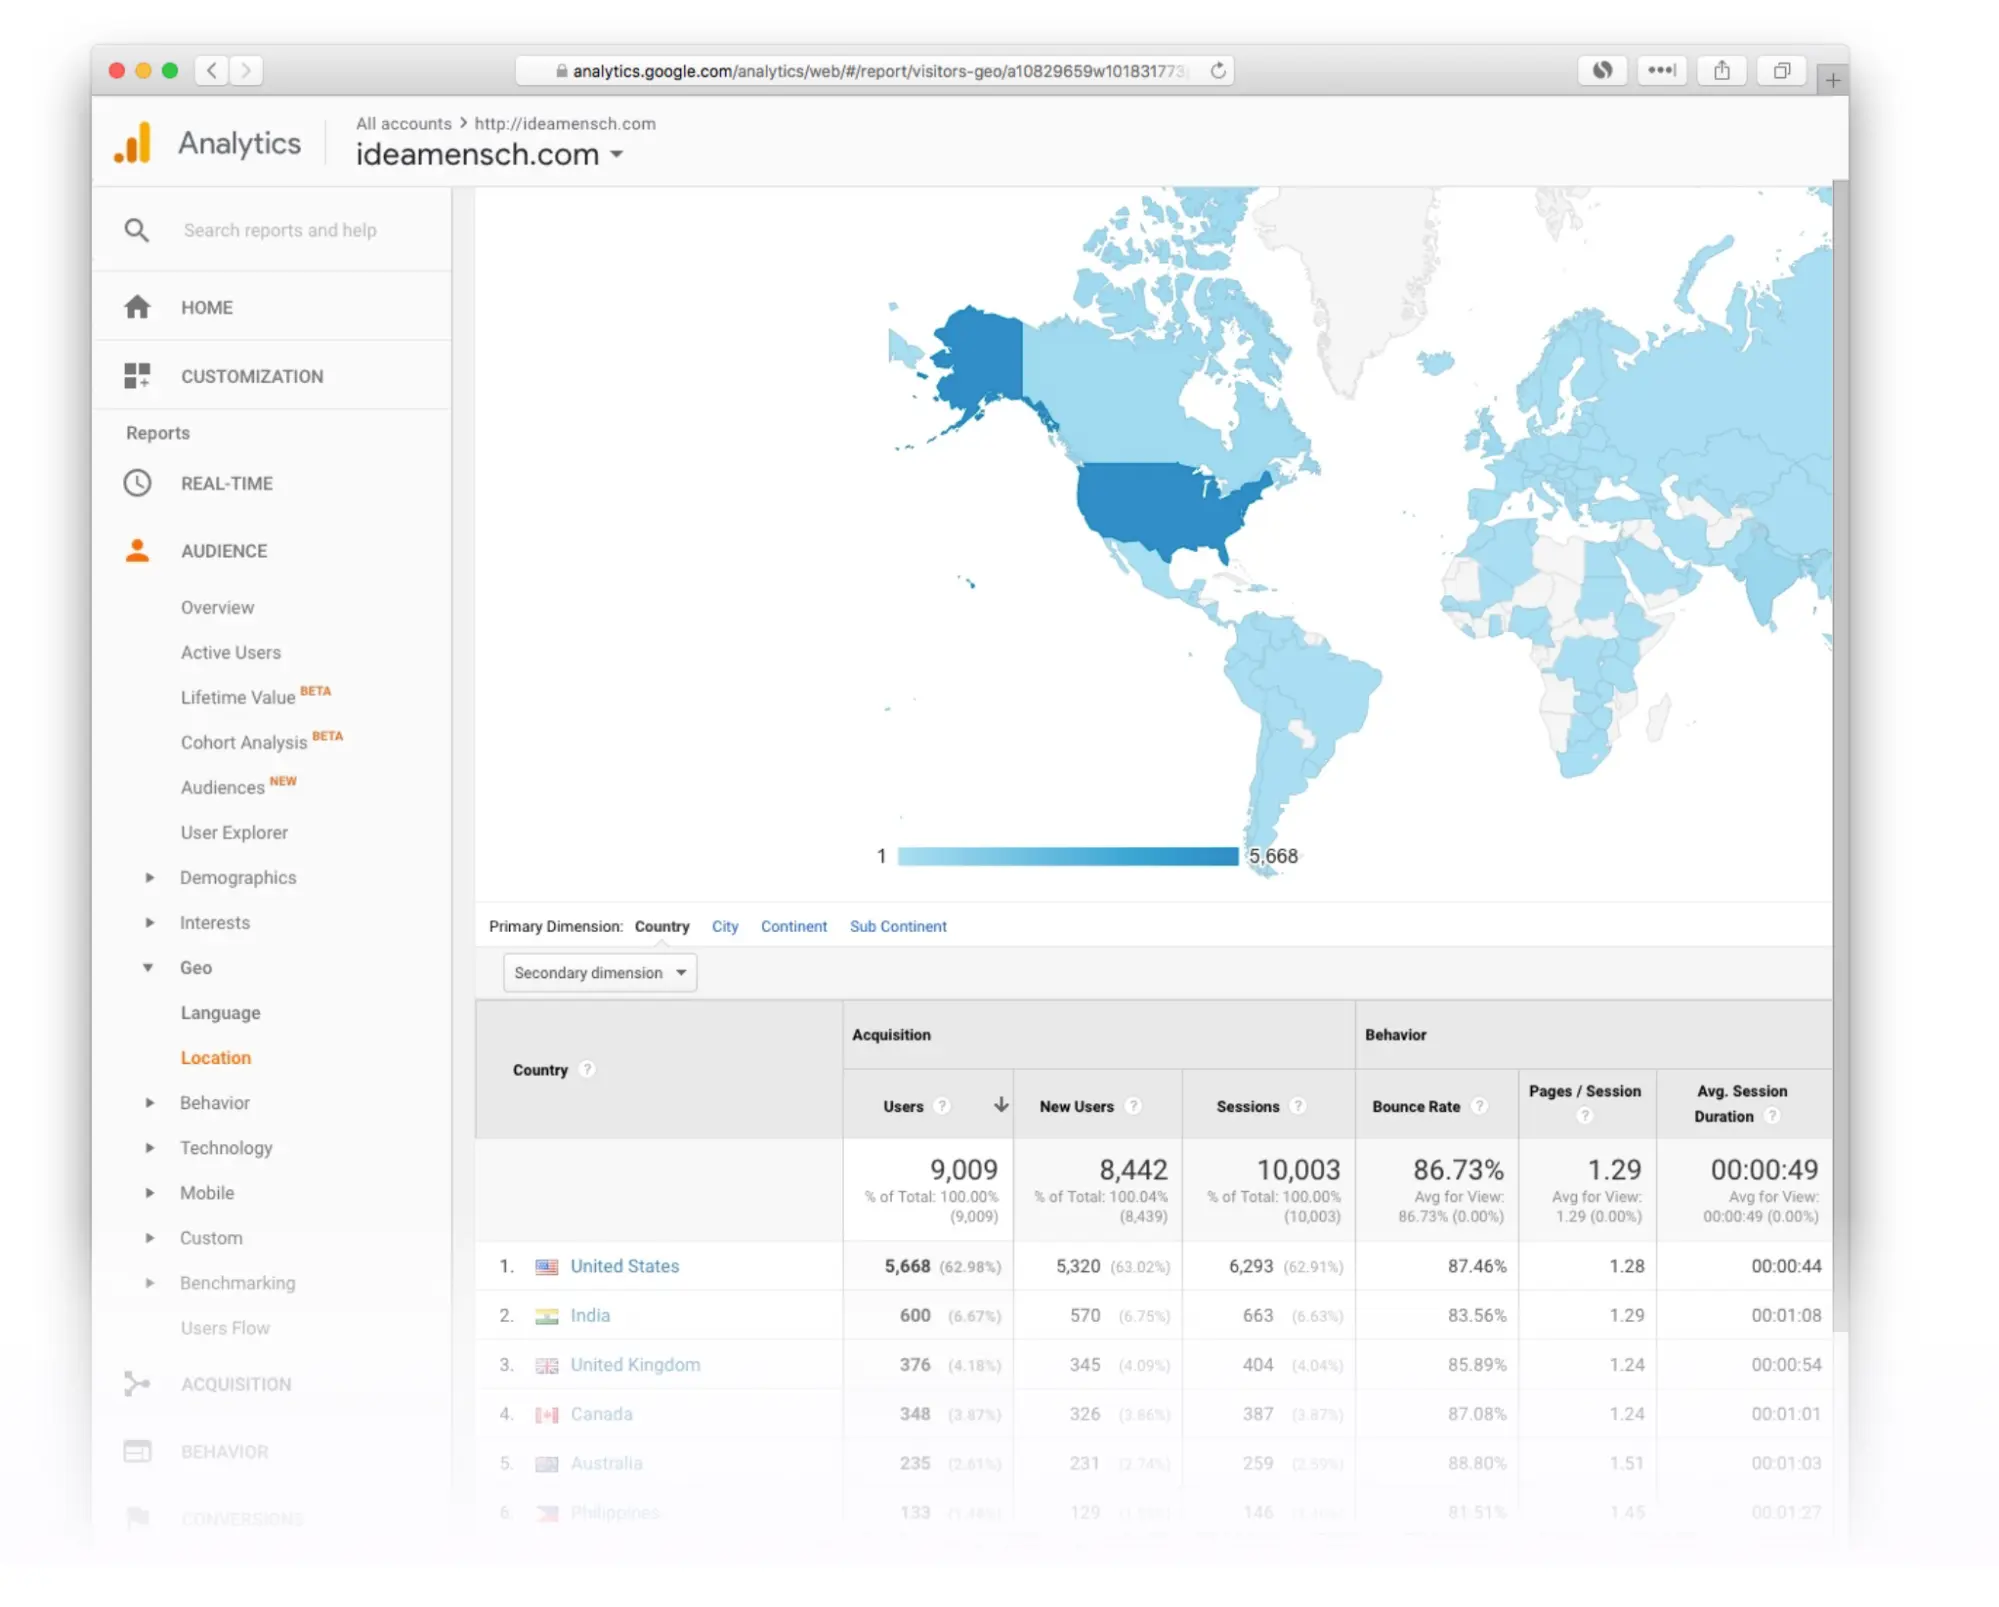
Task: Open the United States country link
Action: coord(624,1266)
